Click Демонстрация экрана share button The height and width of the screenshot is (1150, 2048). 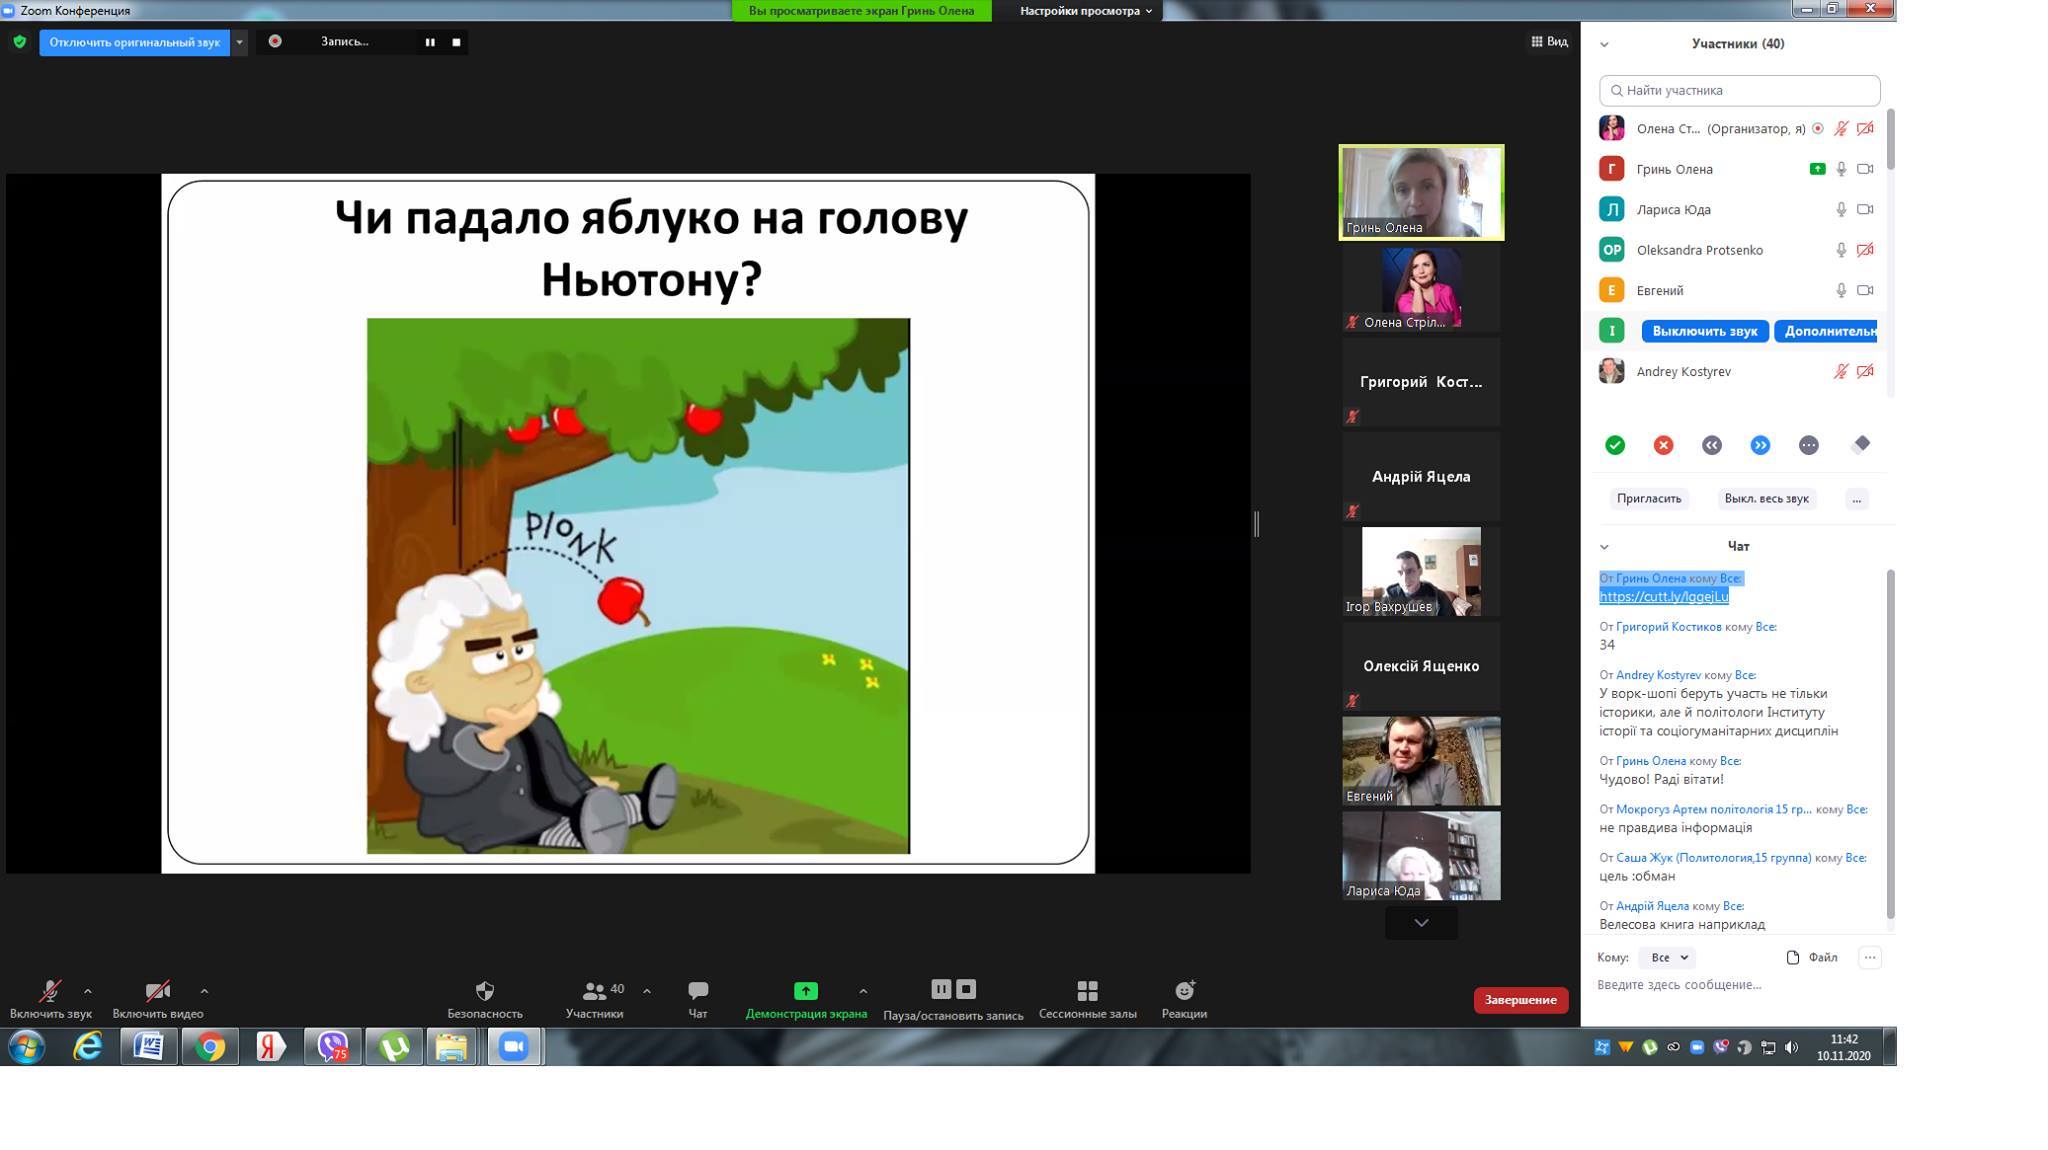click(805, 999)
